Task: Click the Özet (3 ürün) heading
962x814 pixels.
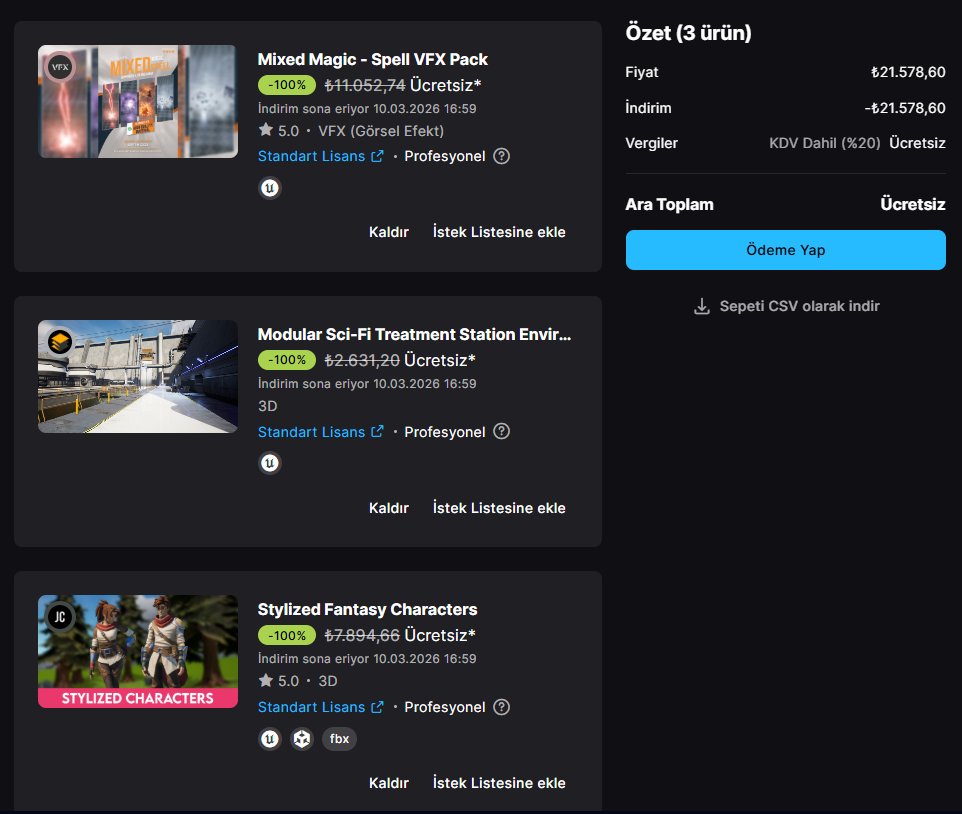Action: (688, 33)
